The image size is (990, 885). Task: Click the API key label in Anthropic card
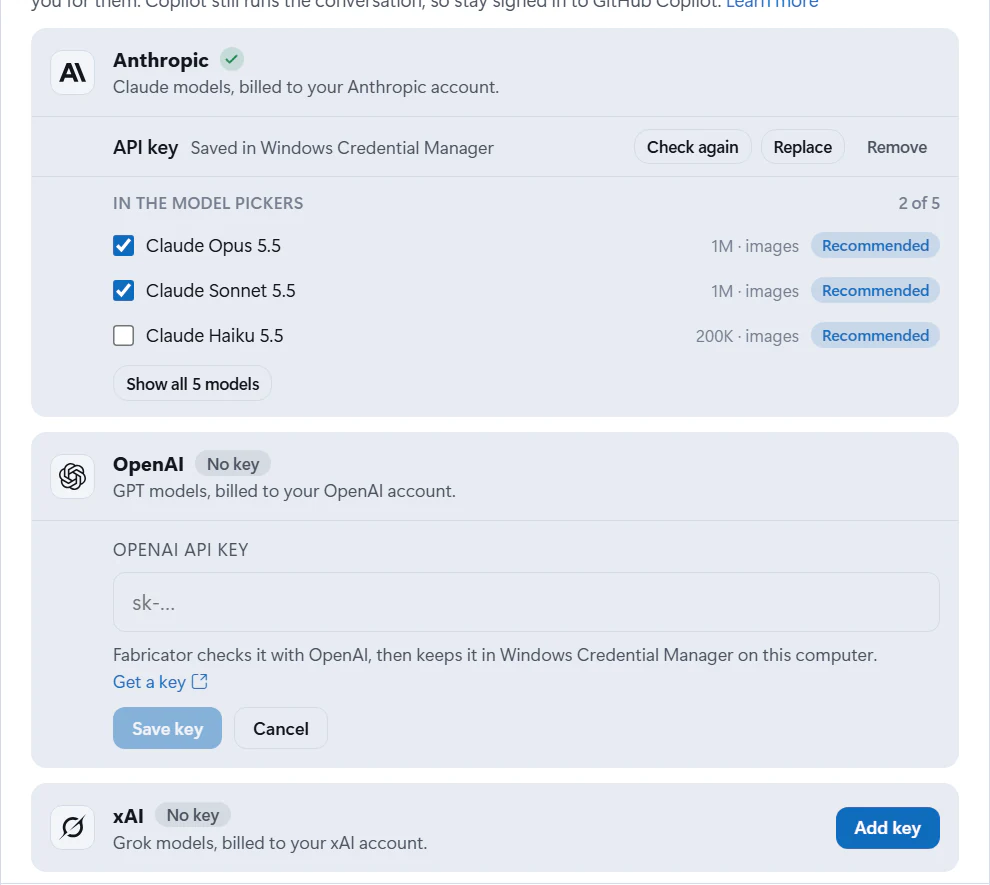[145, 148]
